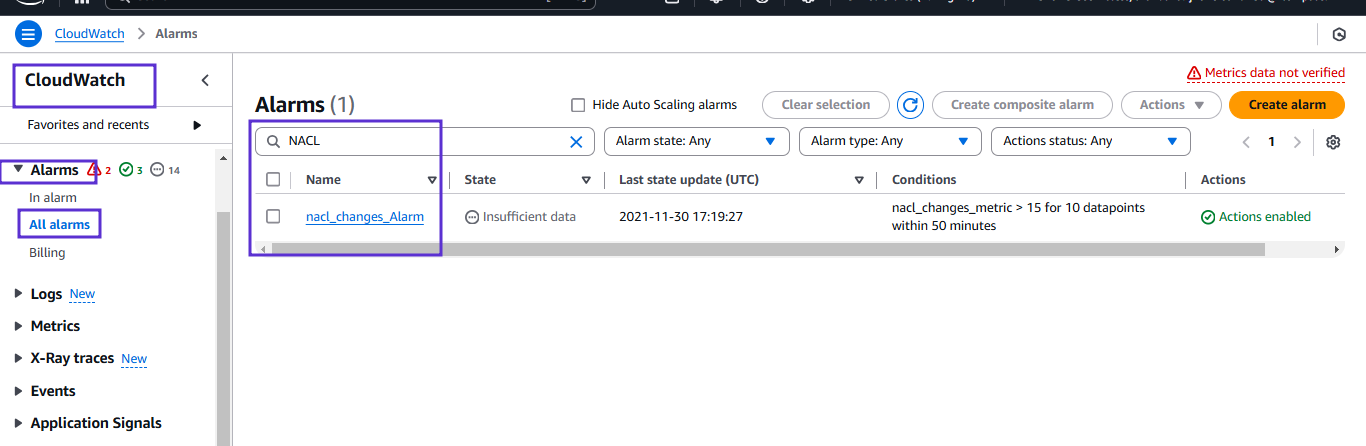The image size is (1366, 446).
Task: Open the Actions dropdown button
Action: [1172, 105]
